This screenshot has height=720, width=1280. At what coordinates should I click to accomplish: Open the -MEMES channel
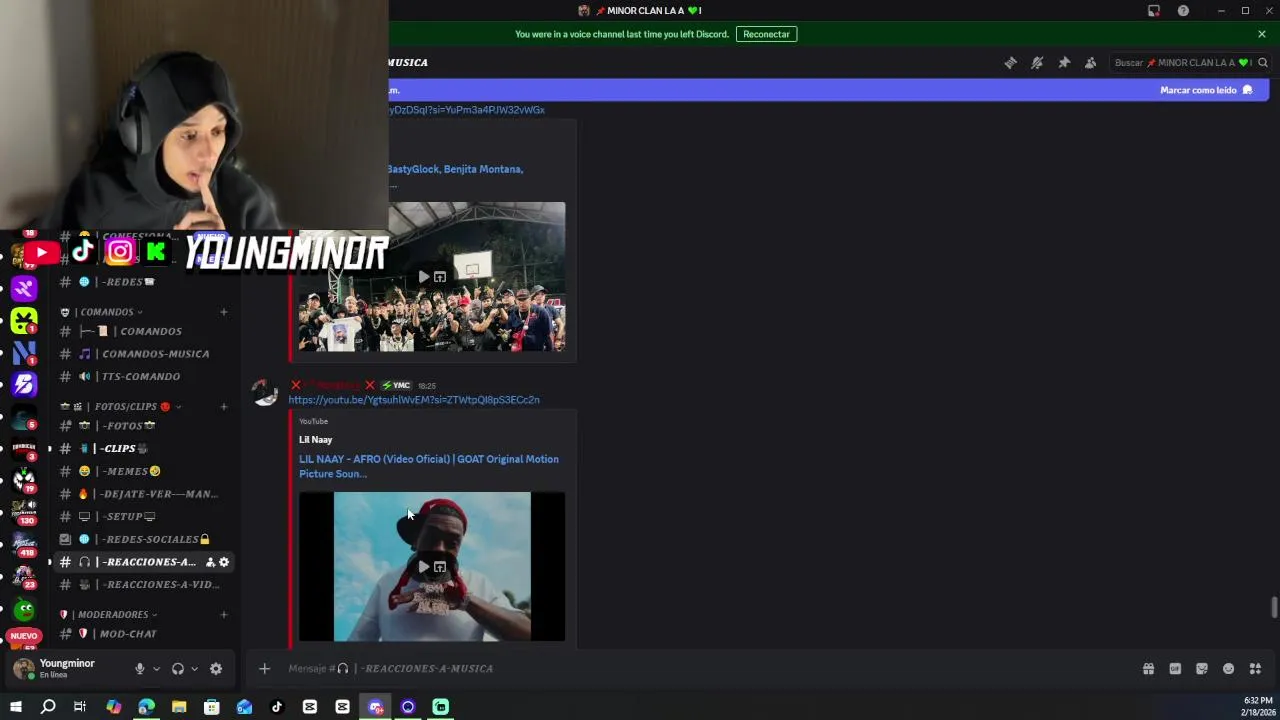(x=145, y=471)
